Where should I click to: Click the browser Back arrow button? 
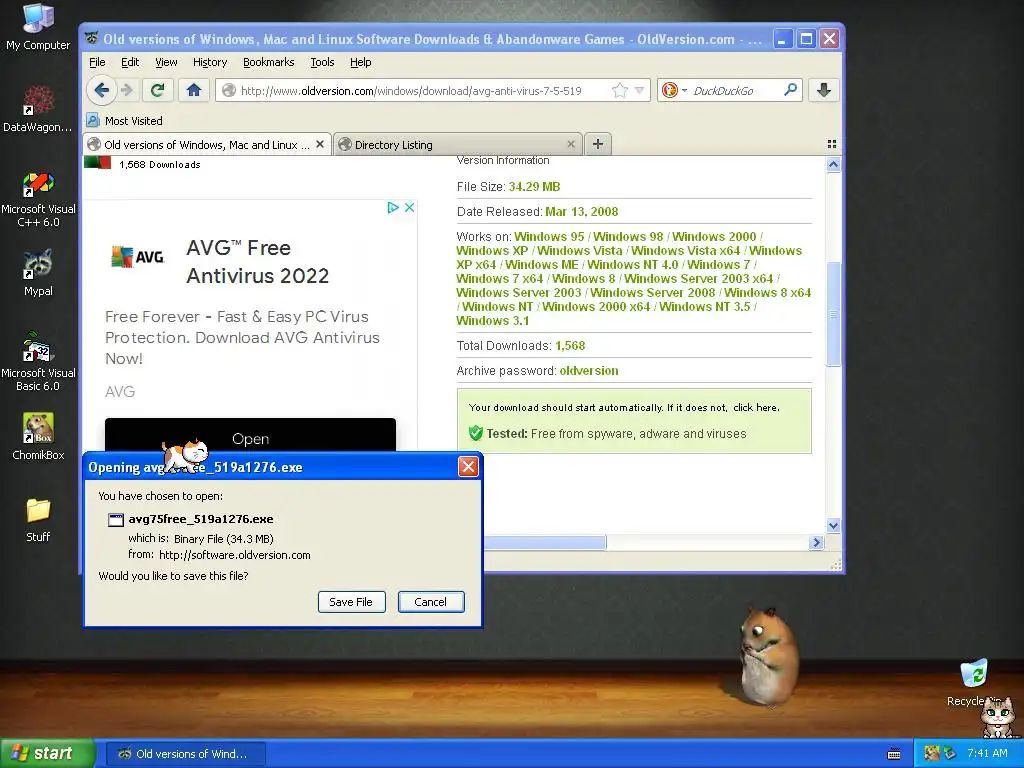point(101,90)
